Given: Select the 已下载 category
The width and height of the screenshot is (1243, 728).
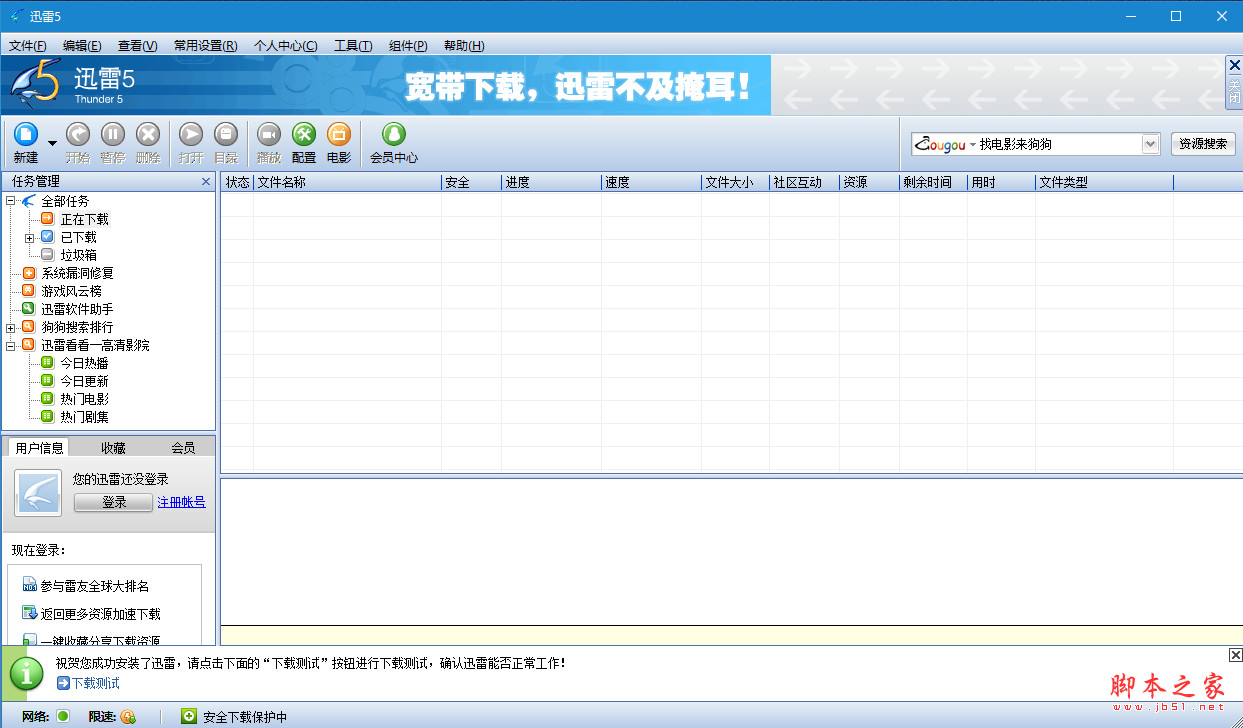Looking at the screenshot, I should pos(78,237).
